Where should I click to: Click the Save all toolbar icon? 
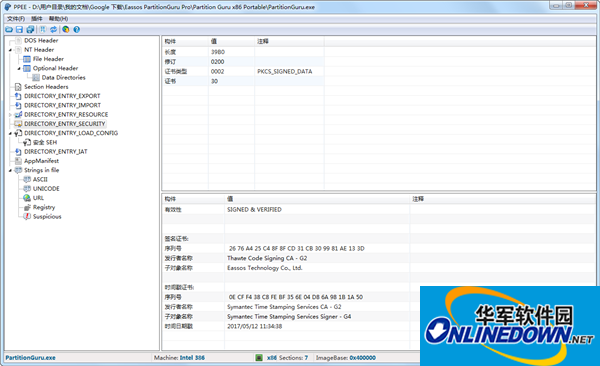(30, 29)
